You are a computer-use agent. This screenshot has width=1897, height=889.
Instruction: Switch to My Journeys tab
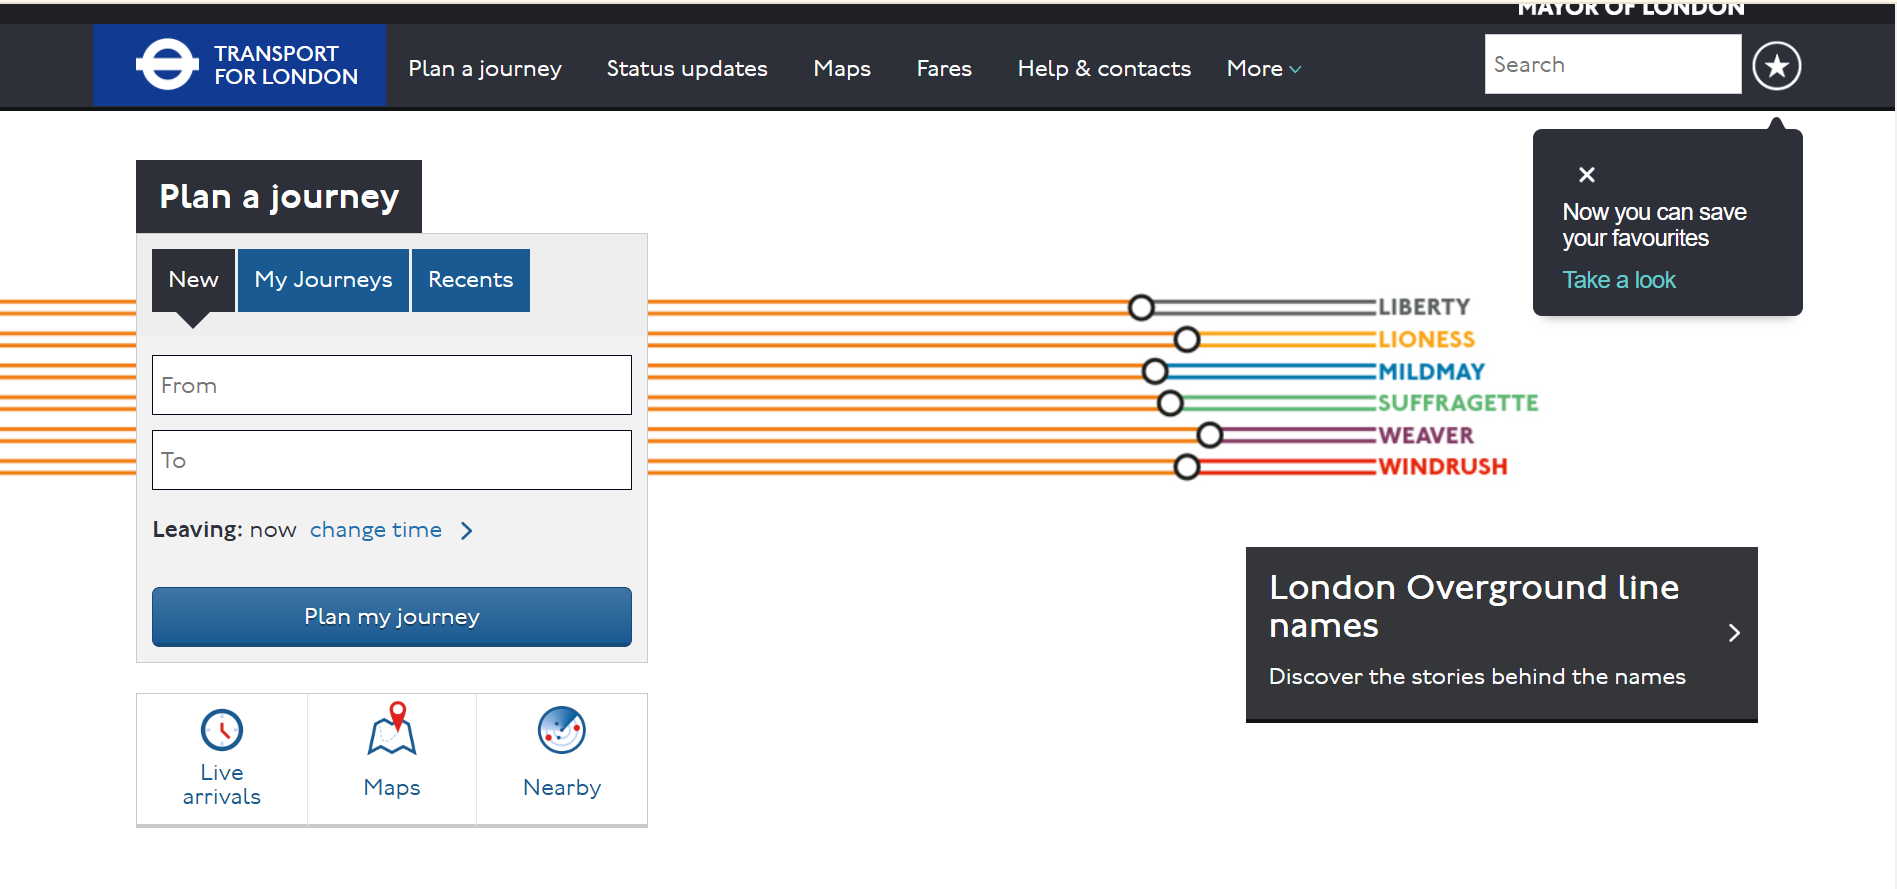[x=323, y=280]
